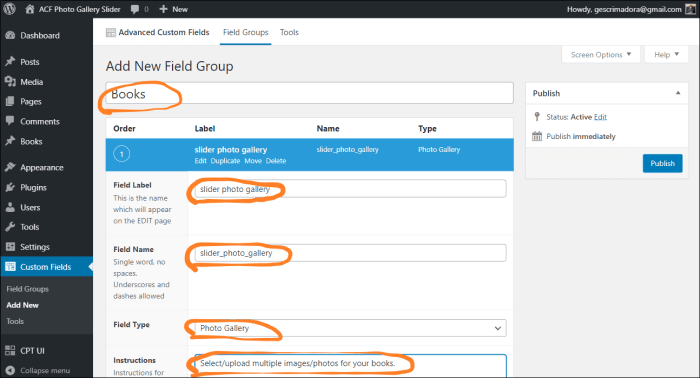This screenshot has height=378, width=700.
Task: Click Delete under slider photo gallery
Action: click(276, 161)
